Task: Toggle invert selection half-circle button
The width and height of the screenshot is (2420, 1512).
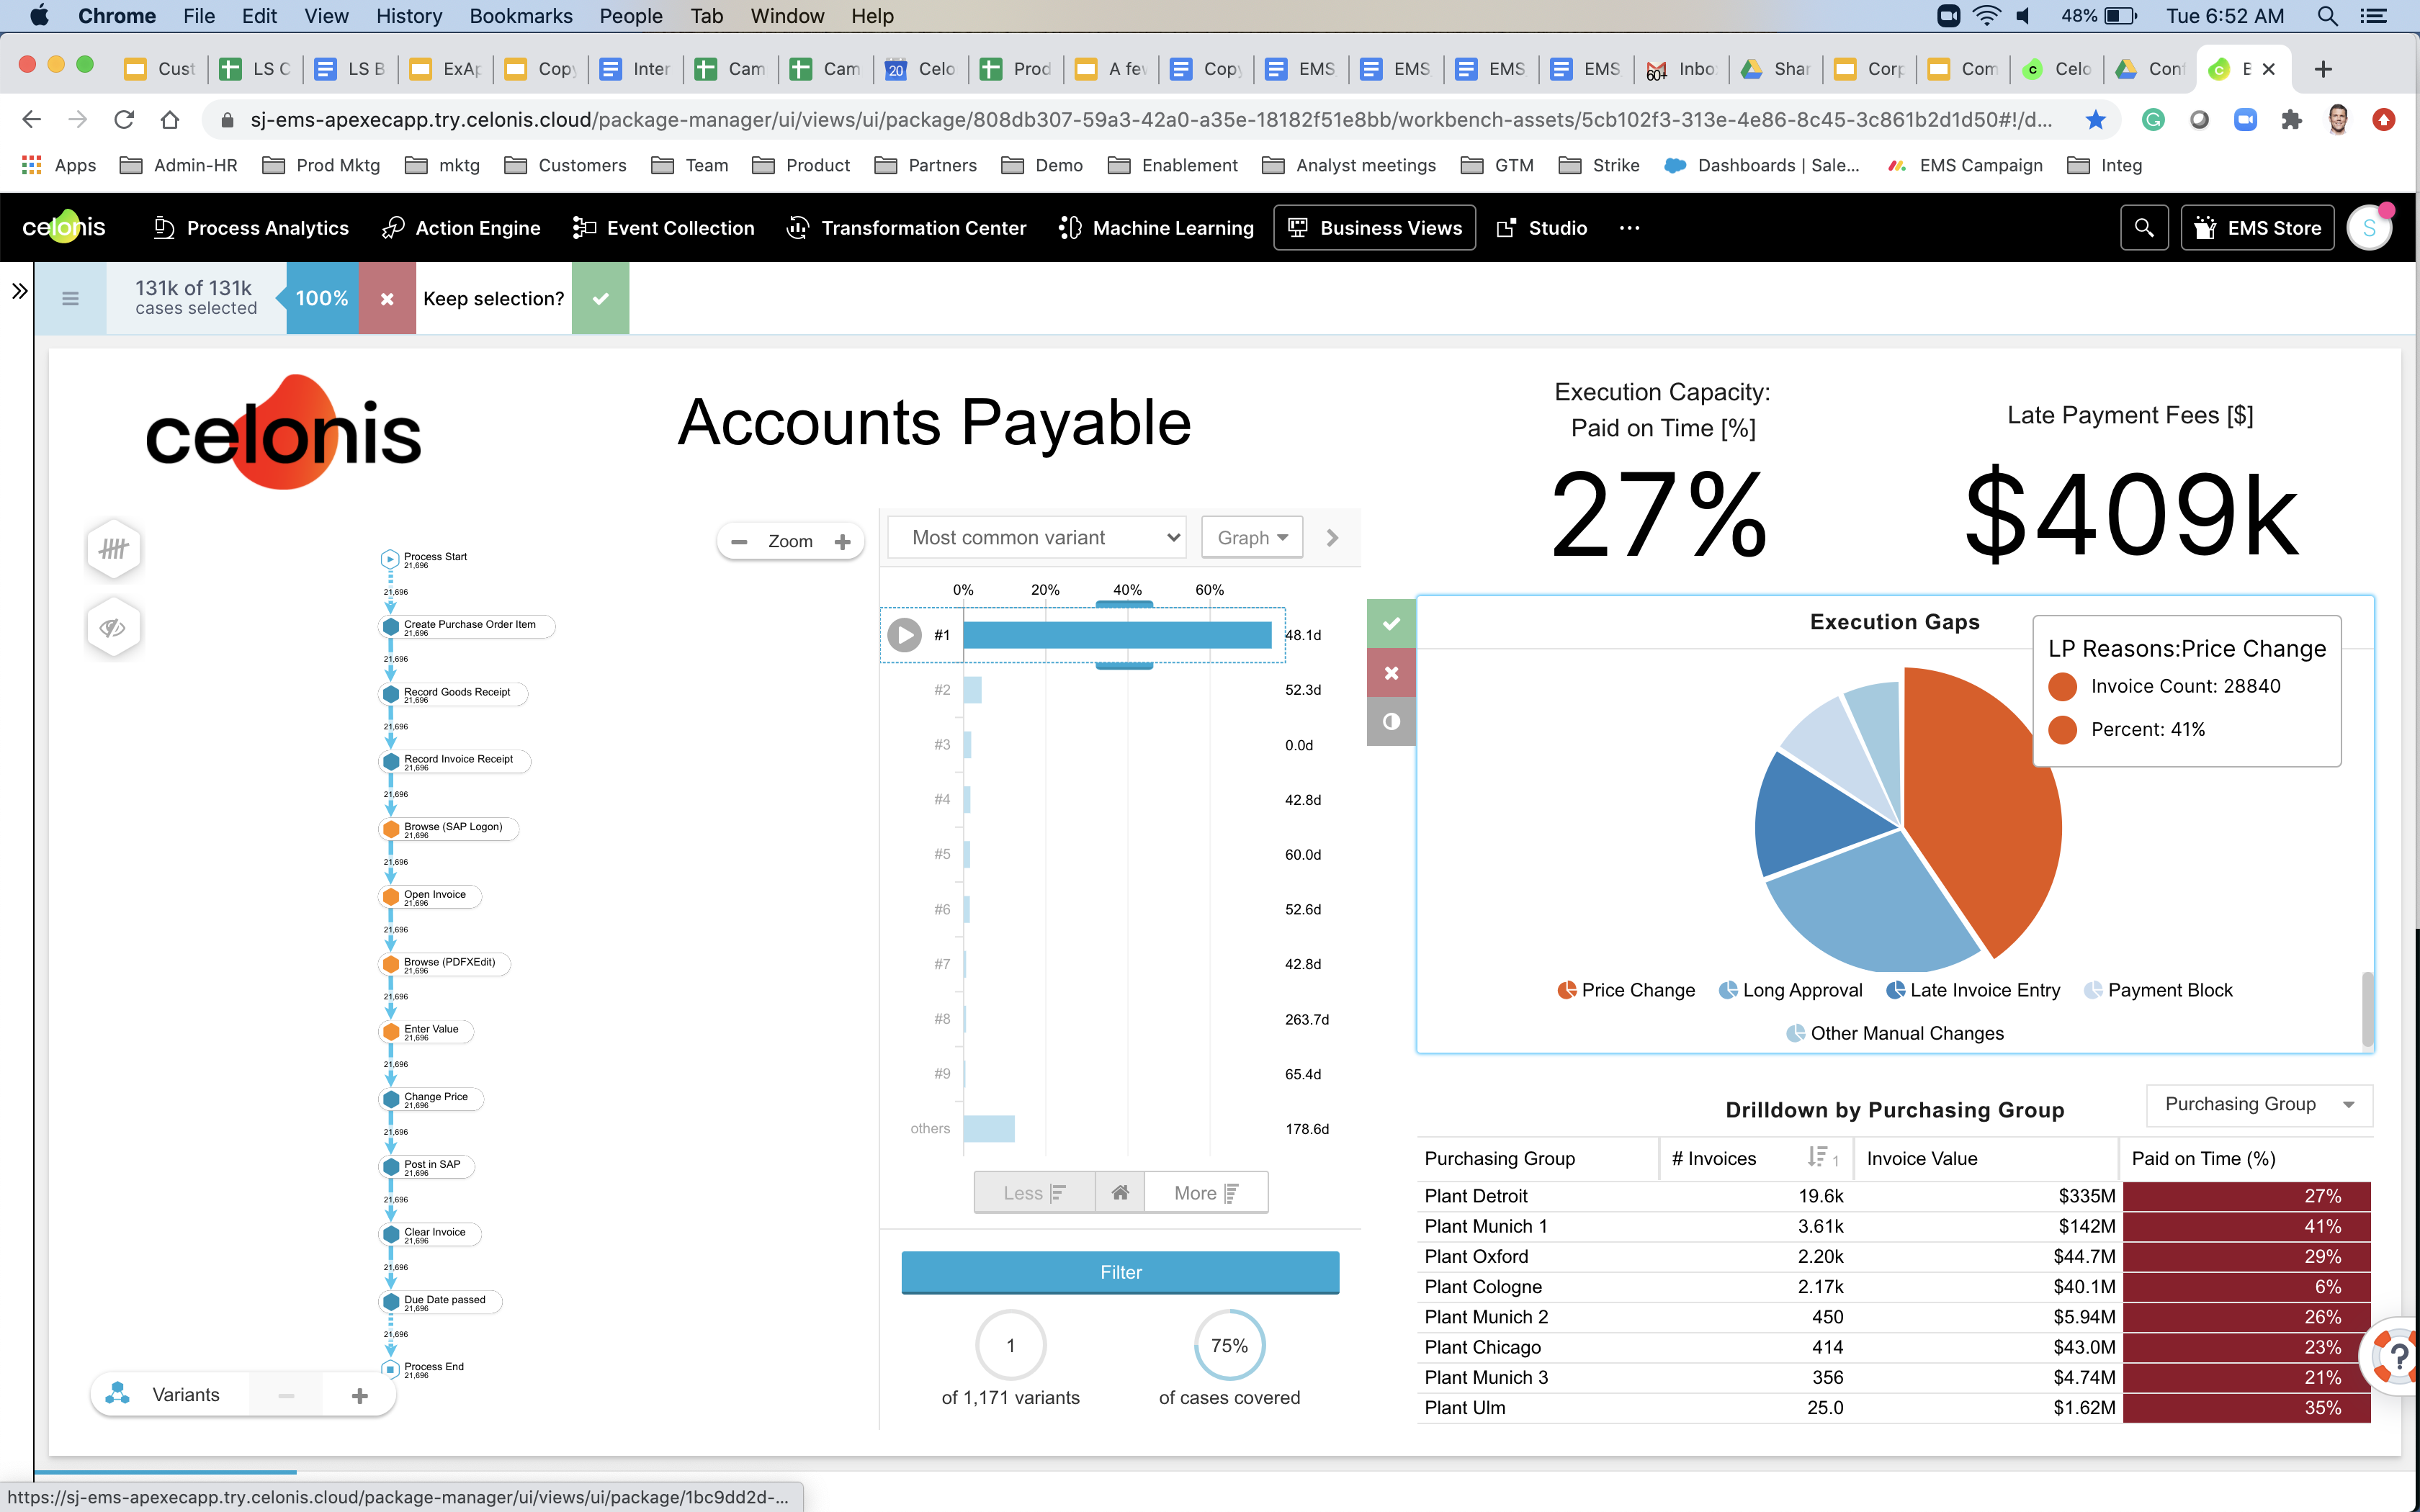Action: point(1391,721)
